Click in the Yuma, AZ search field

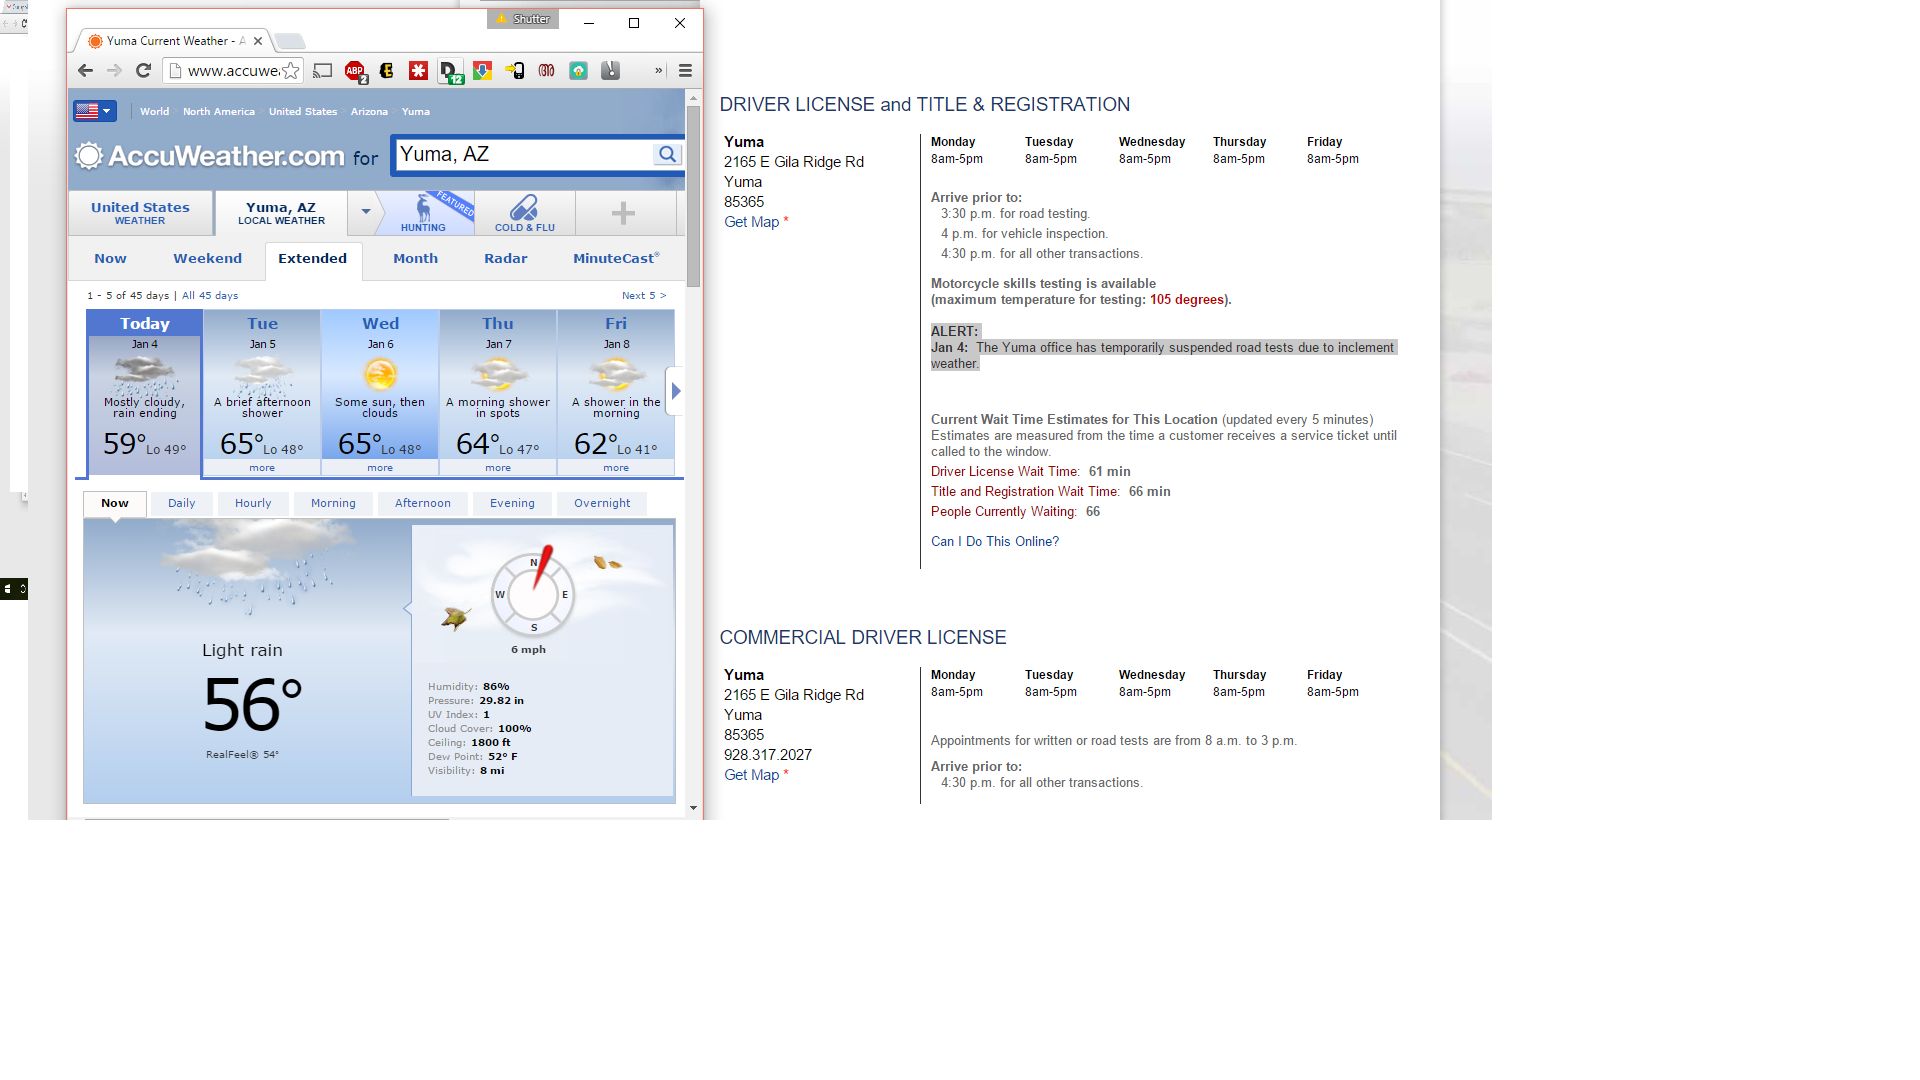pos(520,155)
